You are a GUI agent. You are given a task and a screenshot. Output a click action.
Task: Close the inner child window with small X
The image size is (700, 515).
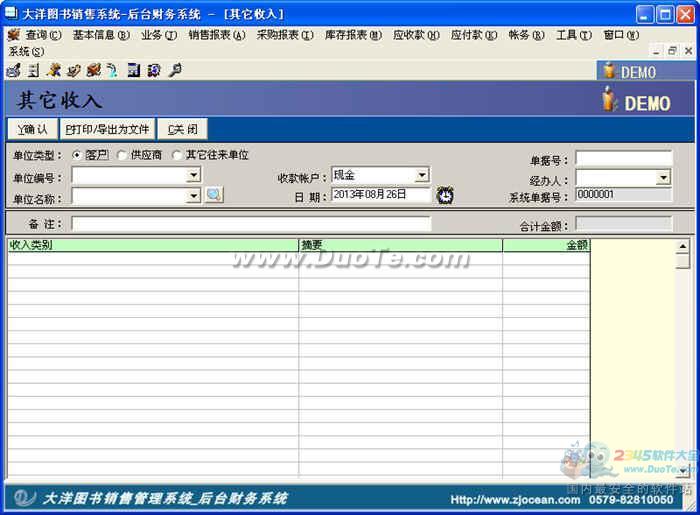688,51
